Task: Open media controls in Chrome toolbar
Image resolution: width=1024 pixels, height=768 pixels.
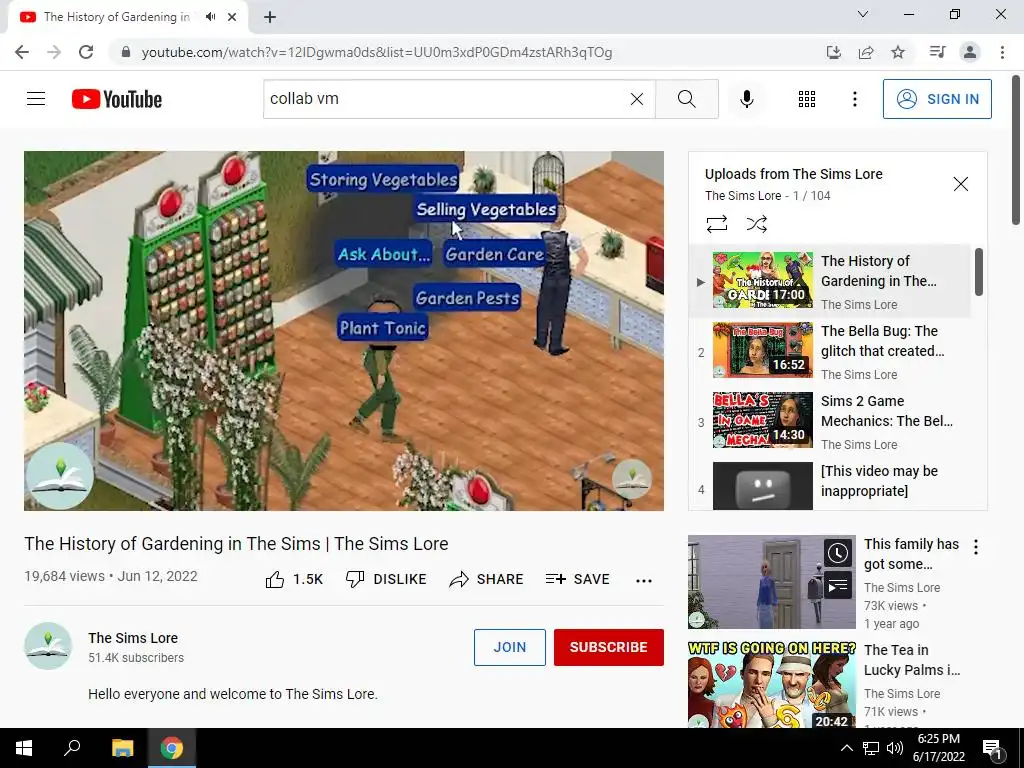Action: 937,52
